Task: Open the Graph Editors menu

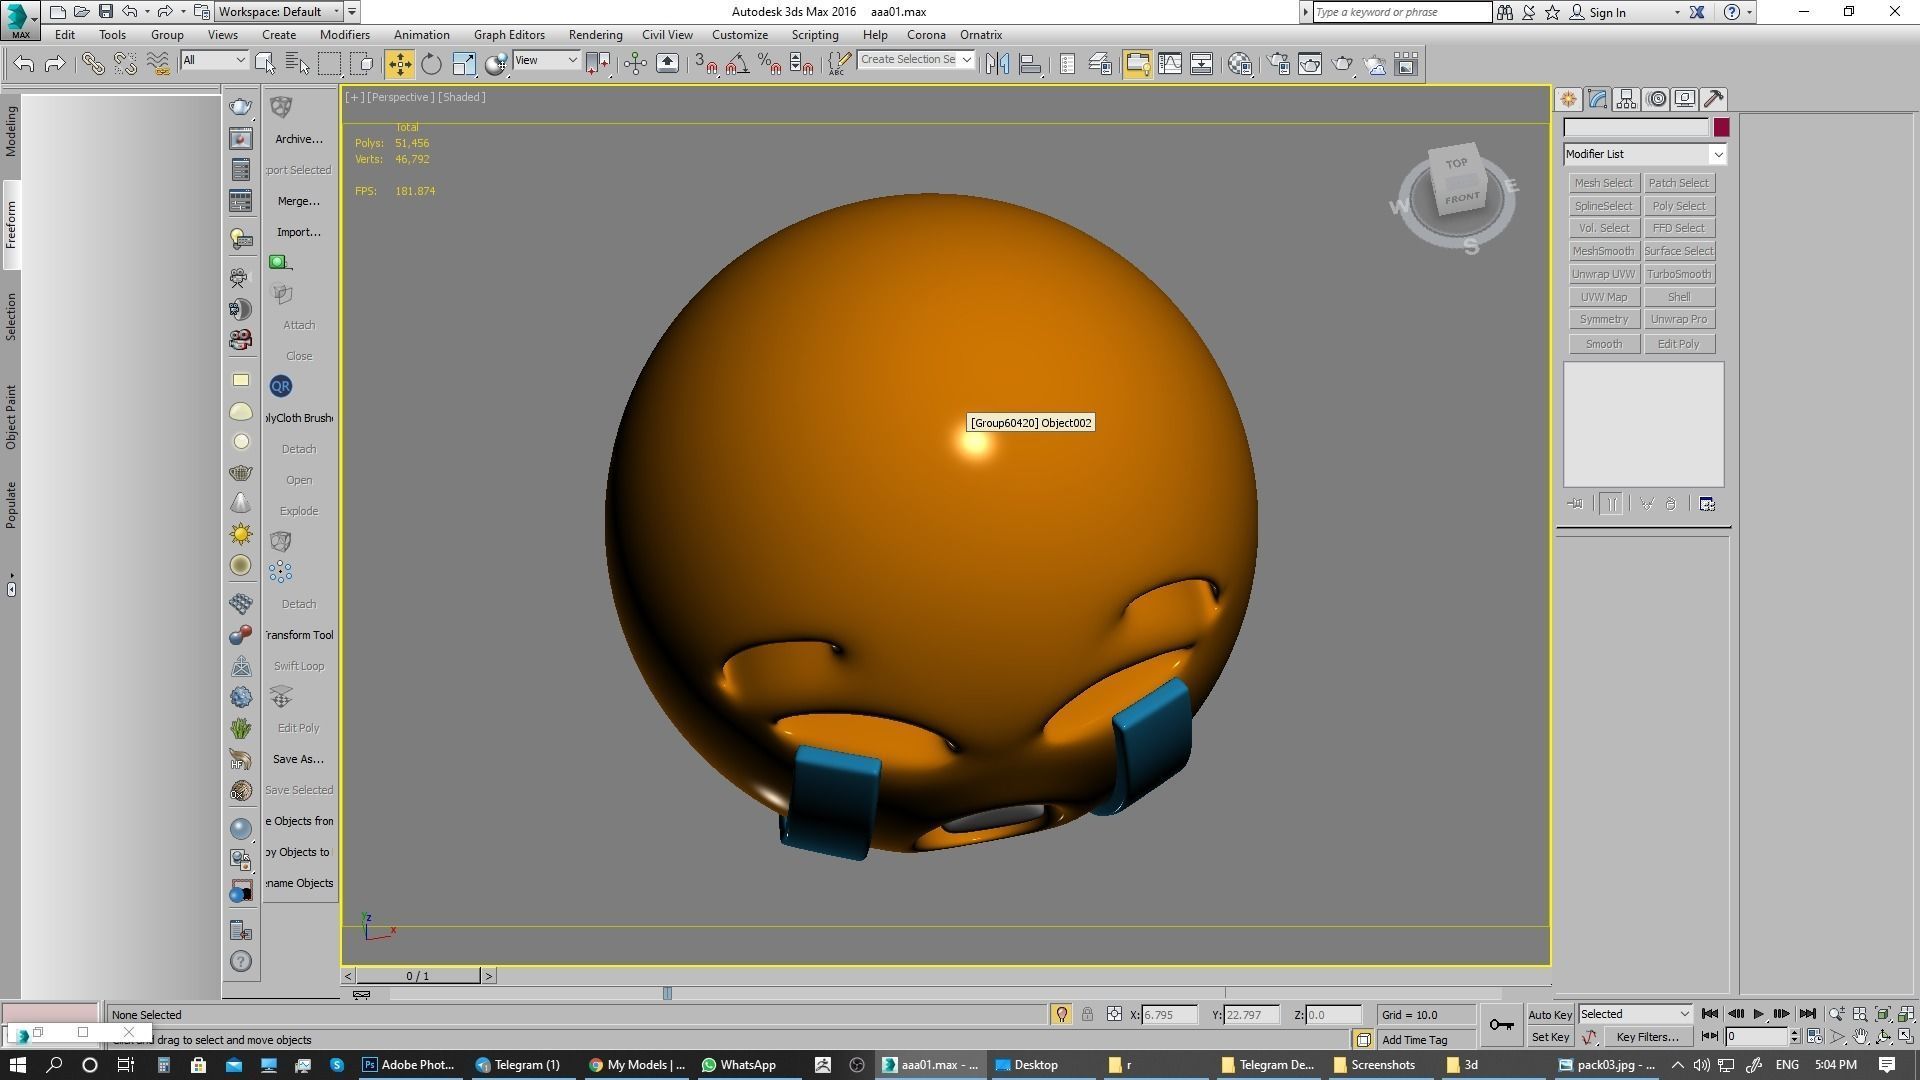Action: coord(509,35)
